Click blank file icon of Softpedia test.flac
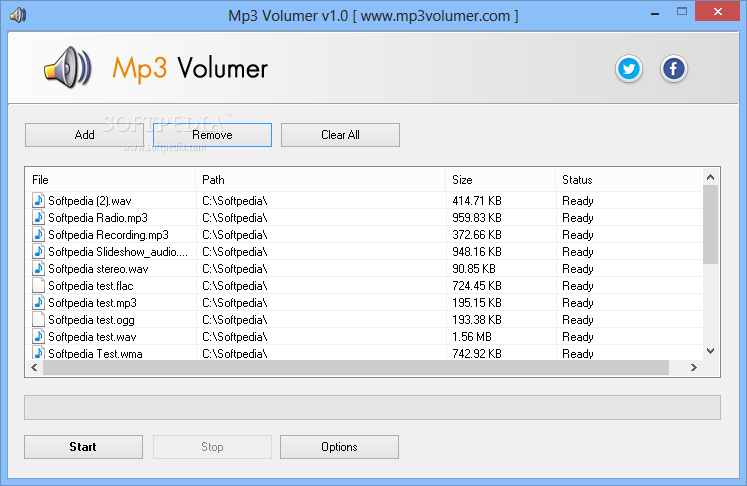This screenshot has width=747, height=486. tap(39, 285)
